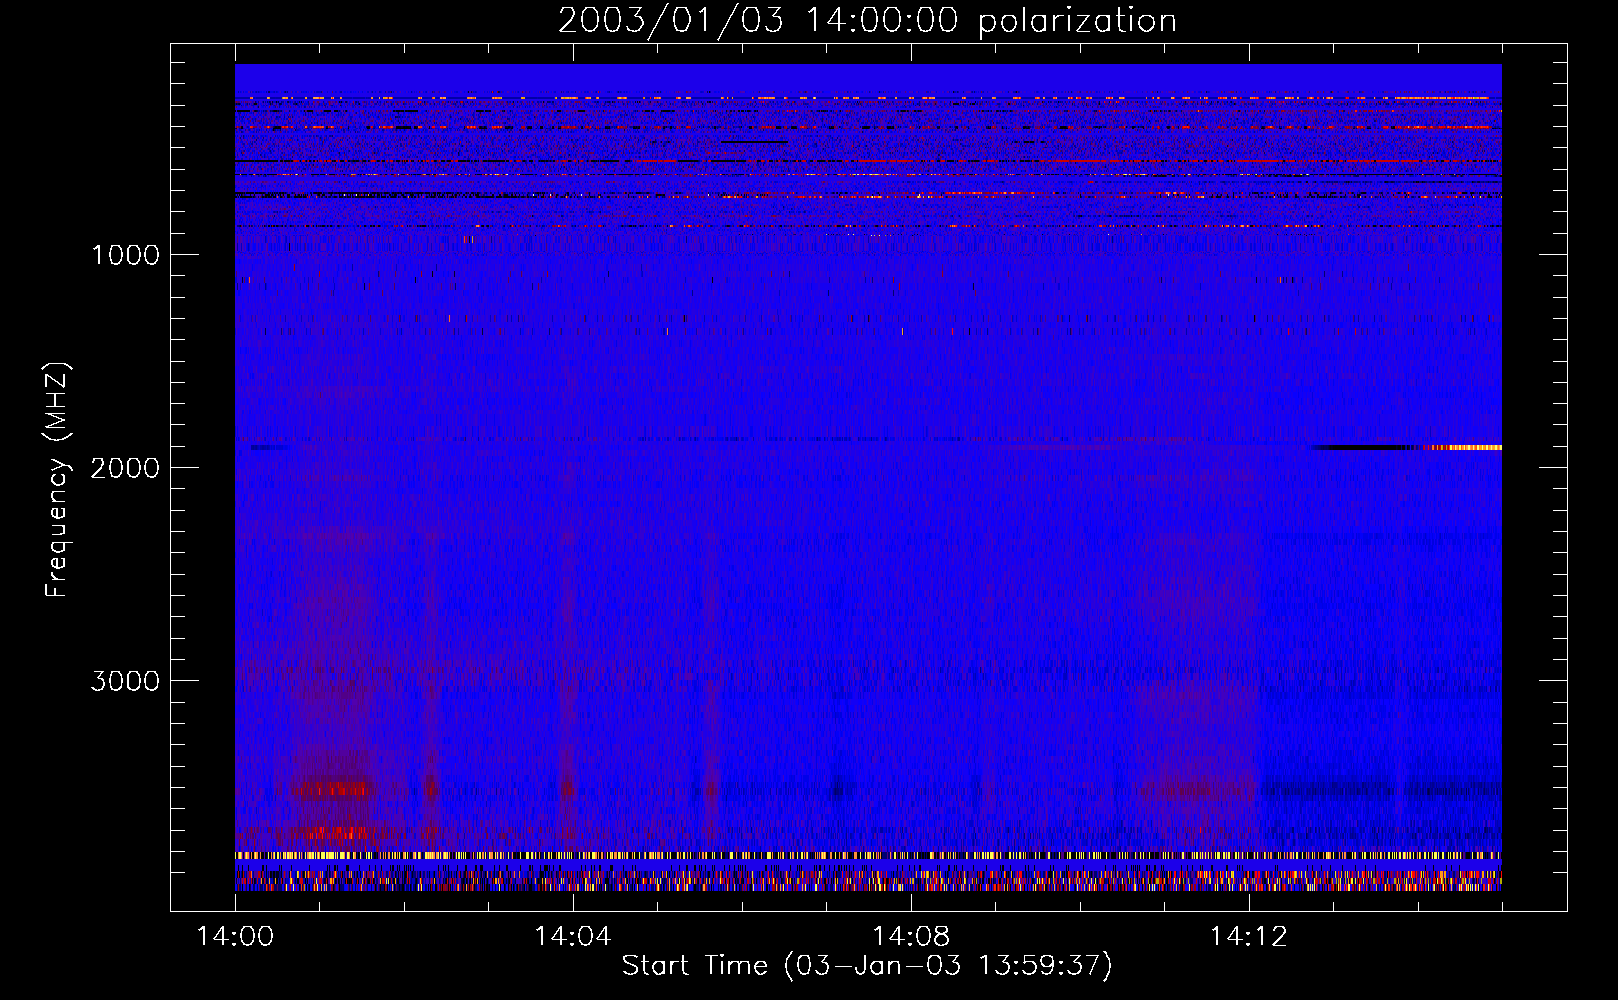Select the '1000' frequency axis label
The width and height of the screenshot is (1618, 1000).
(125, 255)
